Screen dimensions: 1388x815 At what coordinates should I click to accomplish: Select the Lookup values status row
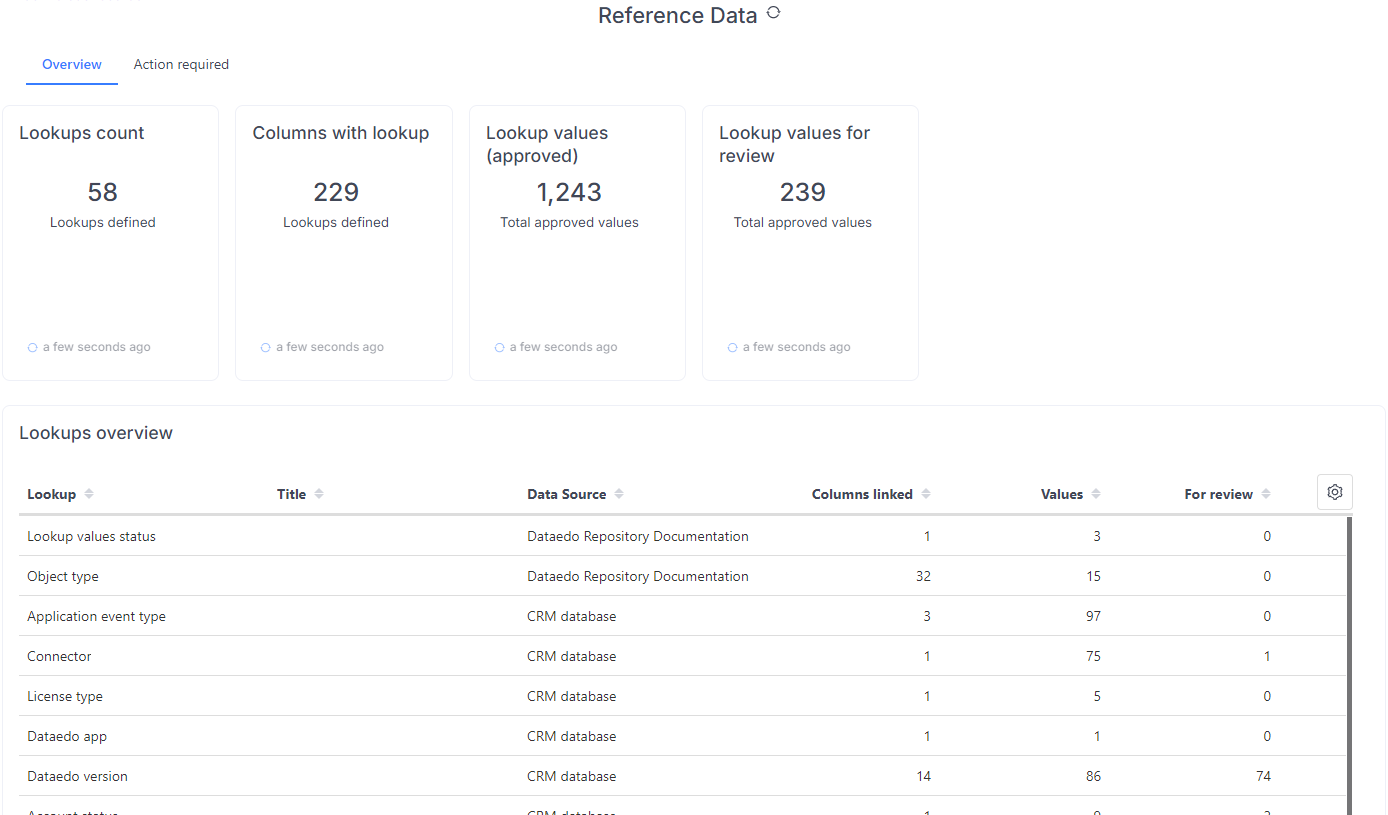(x=682, y=536)
